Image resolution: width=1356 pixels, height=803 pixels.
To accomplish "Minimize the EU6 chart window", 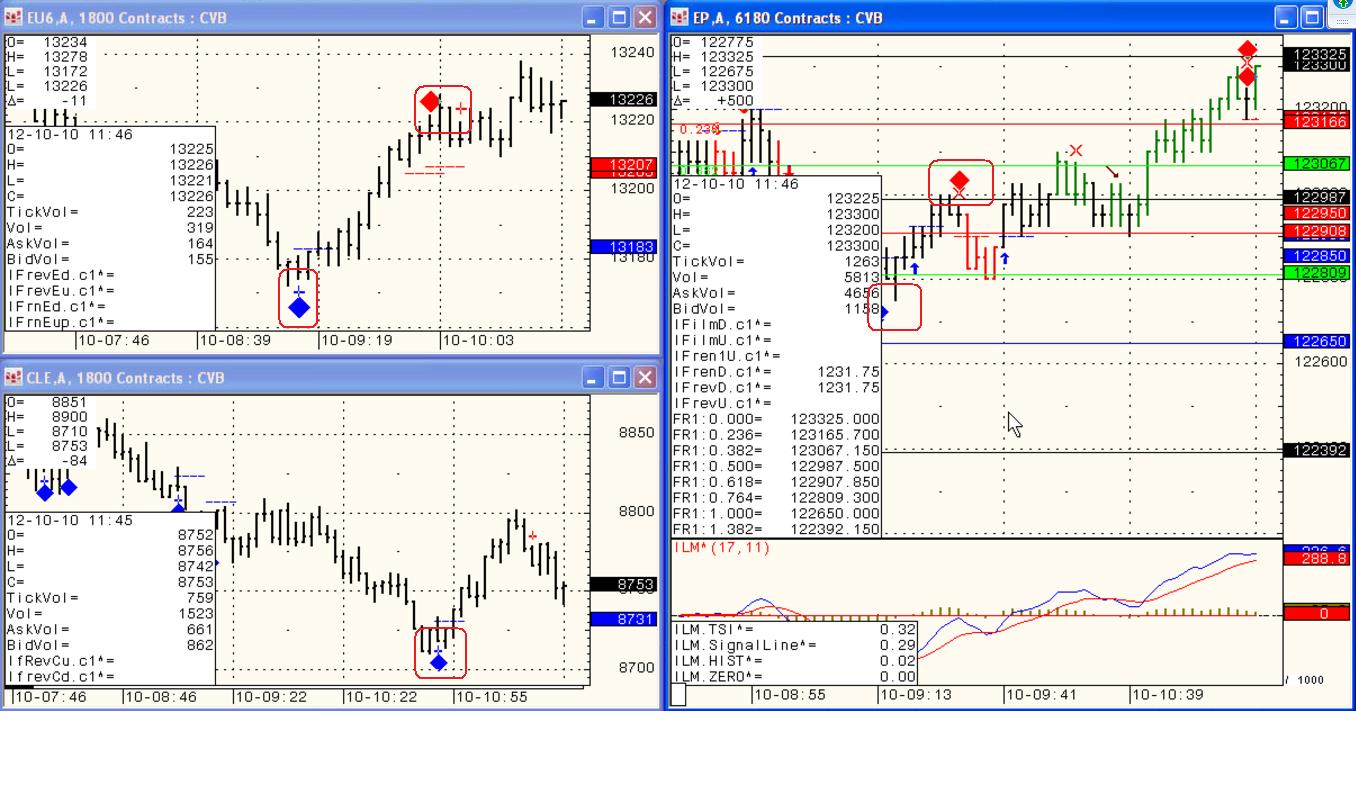I will tap(593, 17).
